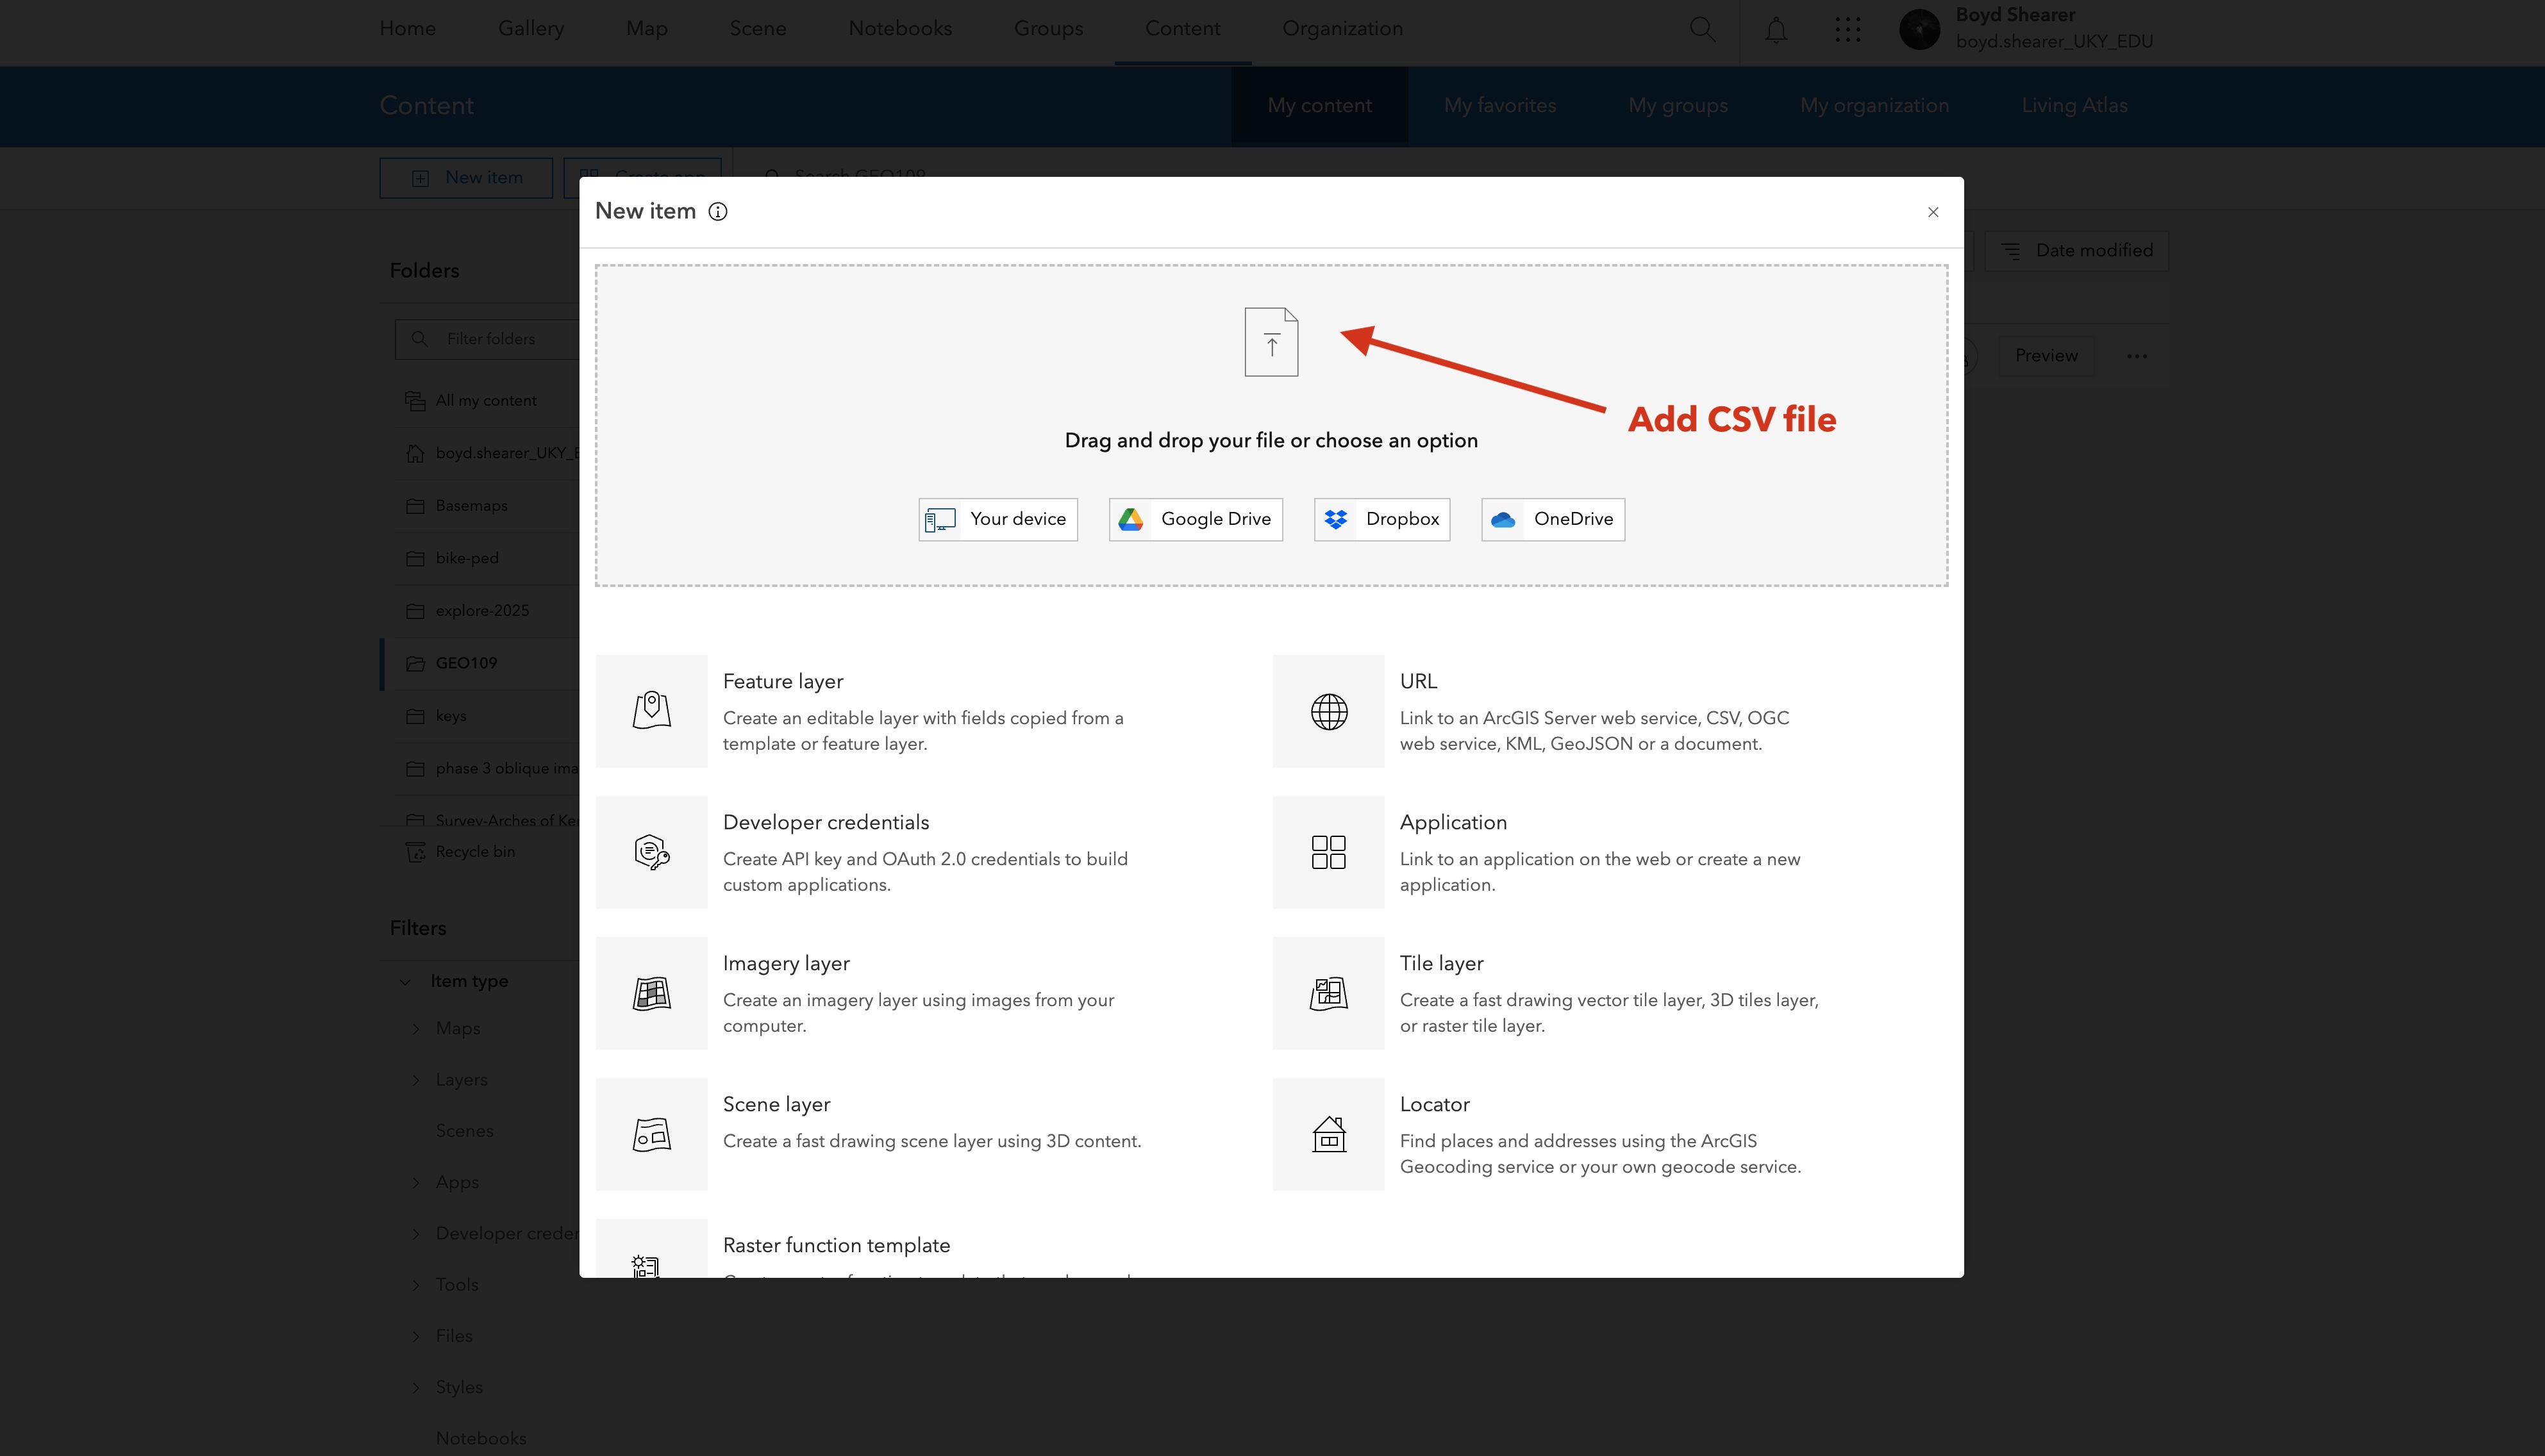Choose Your device upload option
This screenshot has height=1456, width=2545.
click(998, 519)
